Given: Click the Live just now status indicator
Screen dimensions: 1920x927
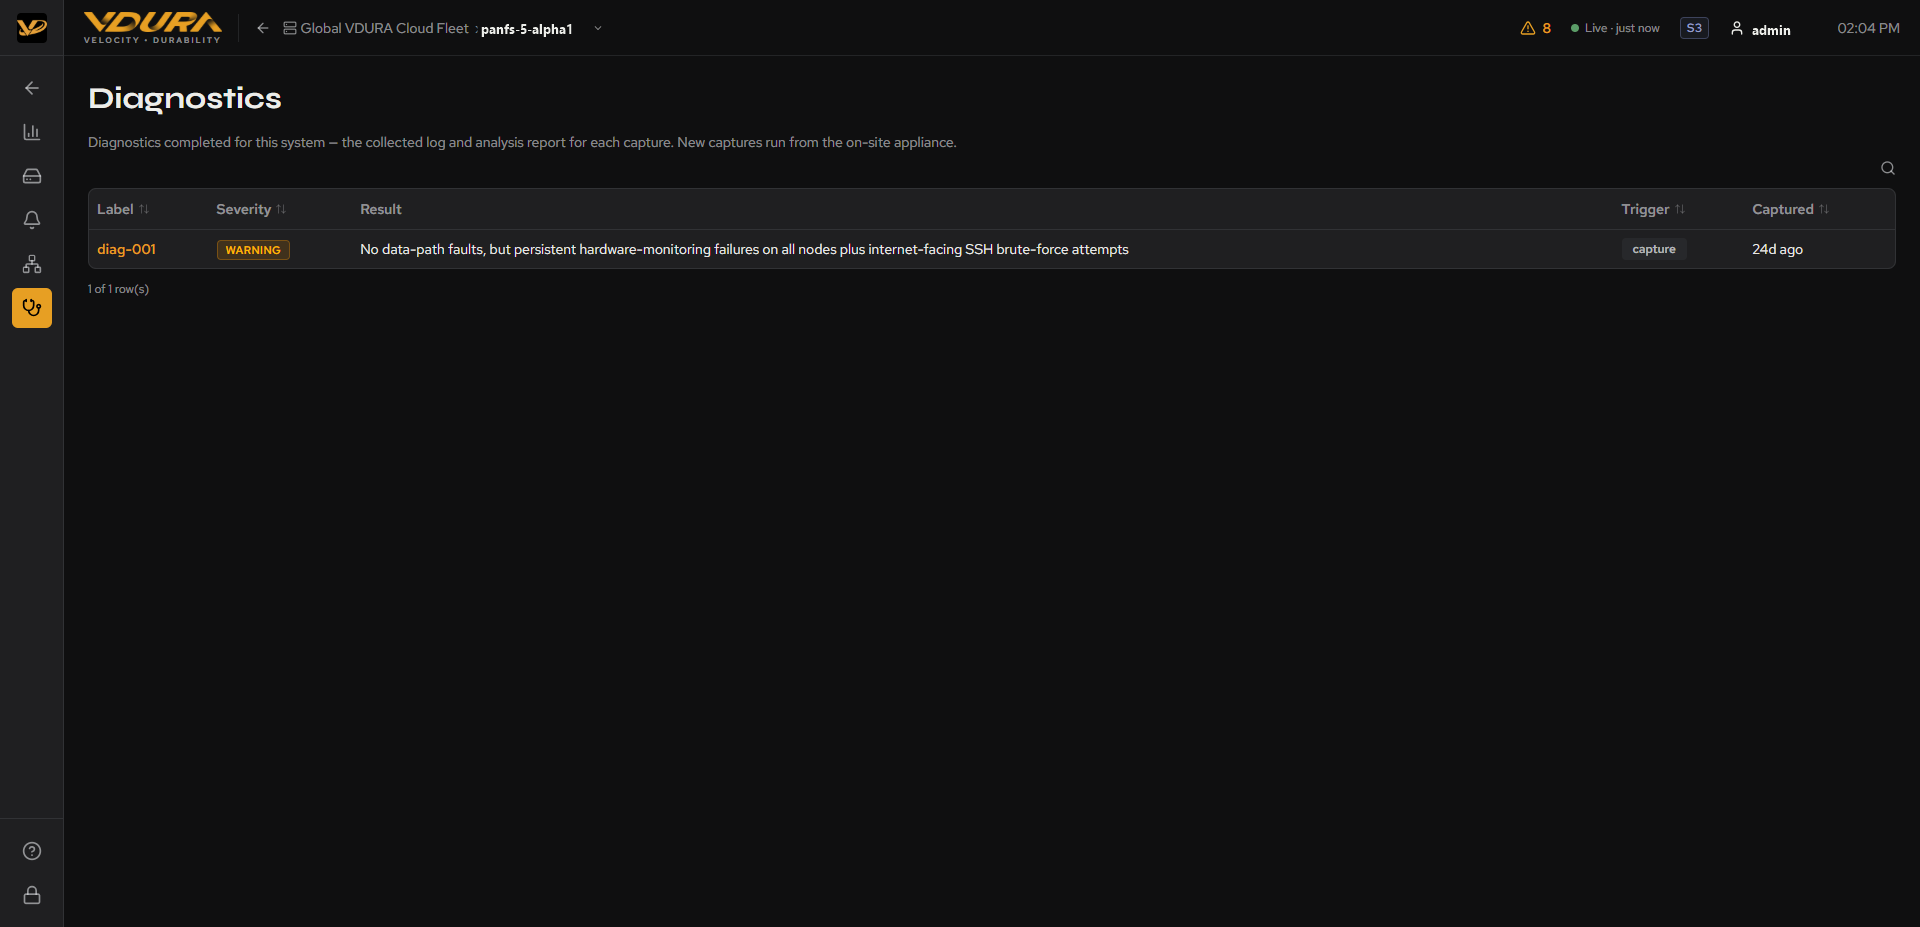Looking at the screenshot, I should pos(1615,28).
